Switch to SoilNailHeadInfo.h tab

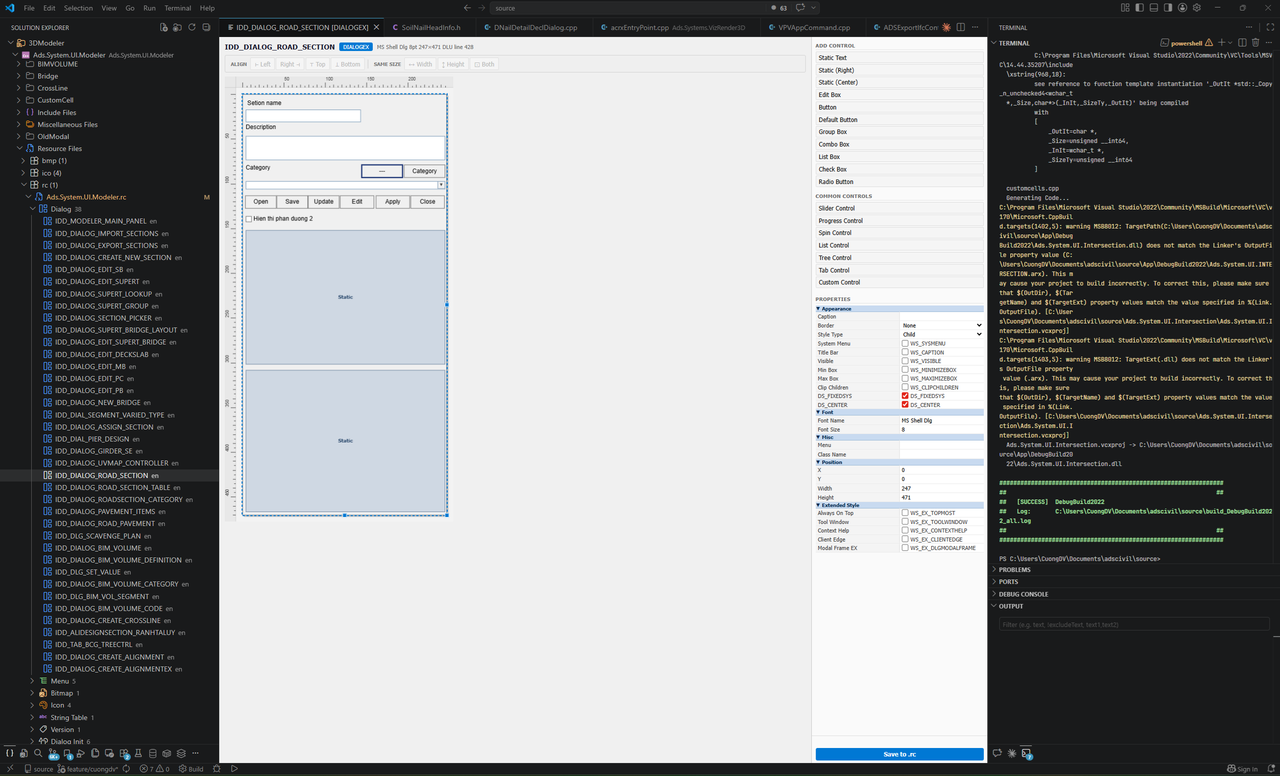(x=430, y=27)
